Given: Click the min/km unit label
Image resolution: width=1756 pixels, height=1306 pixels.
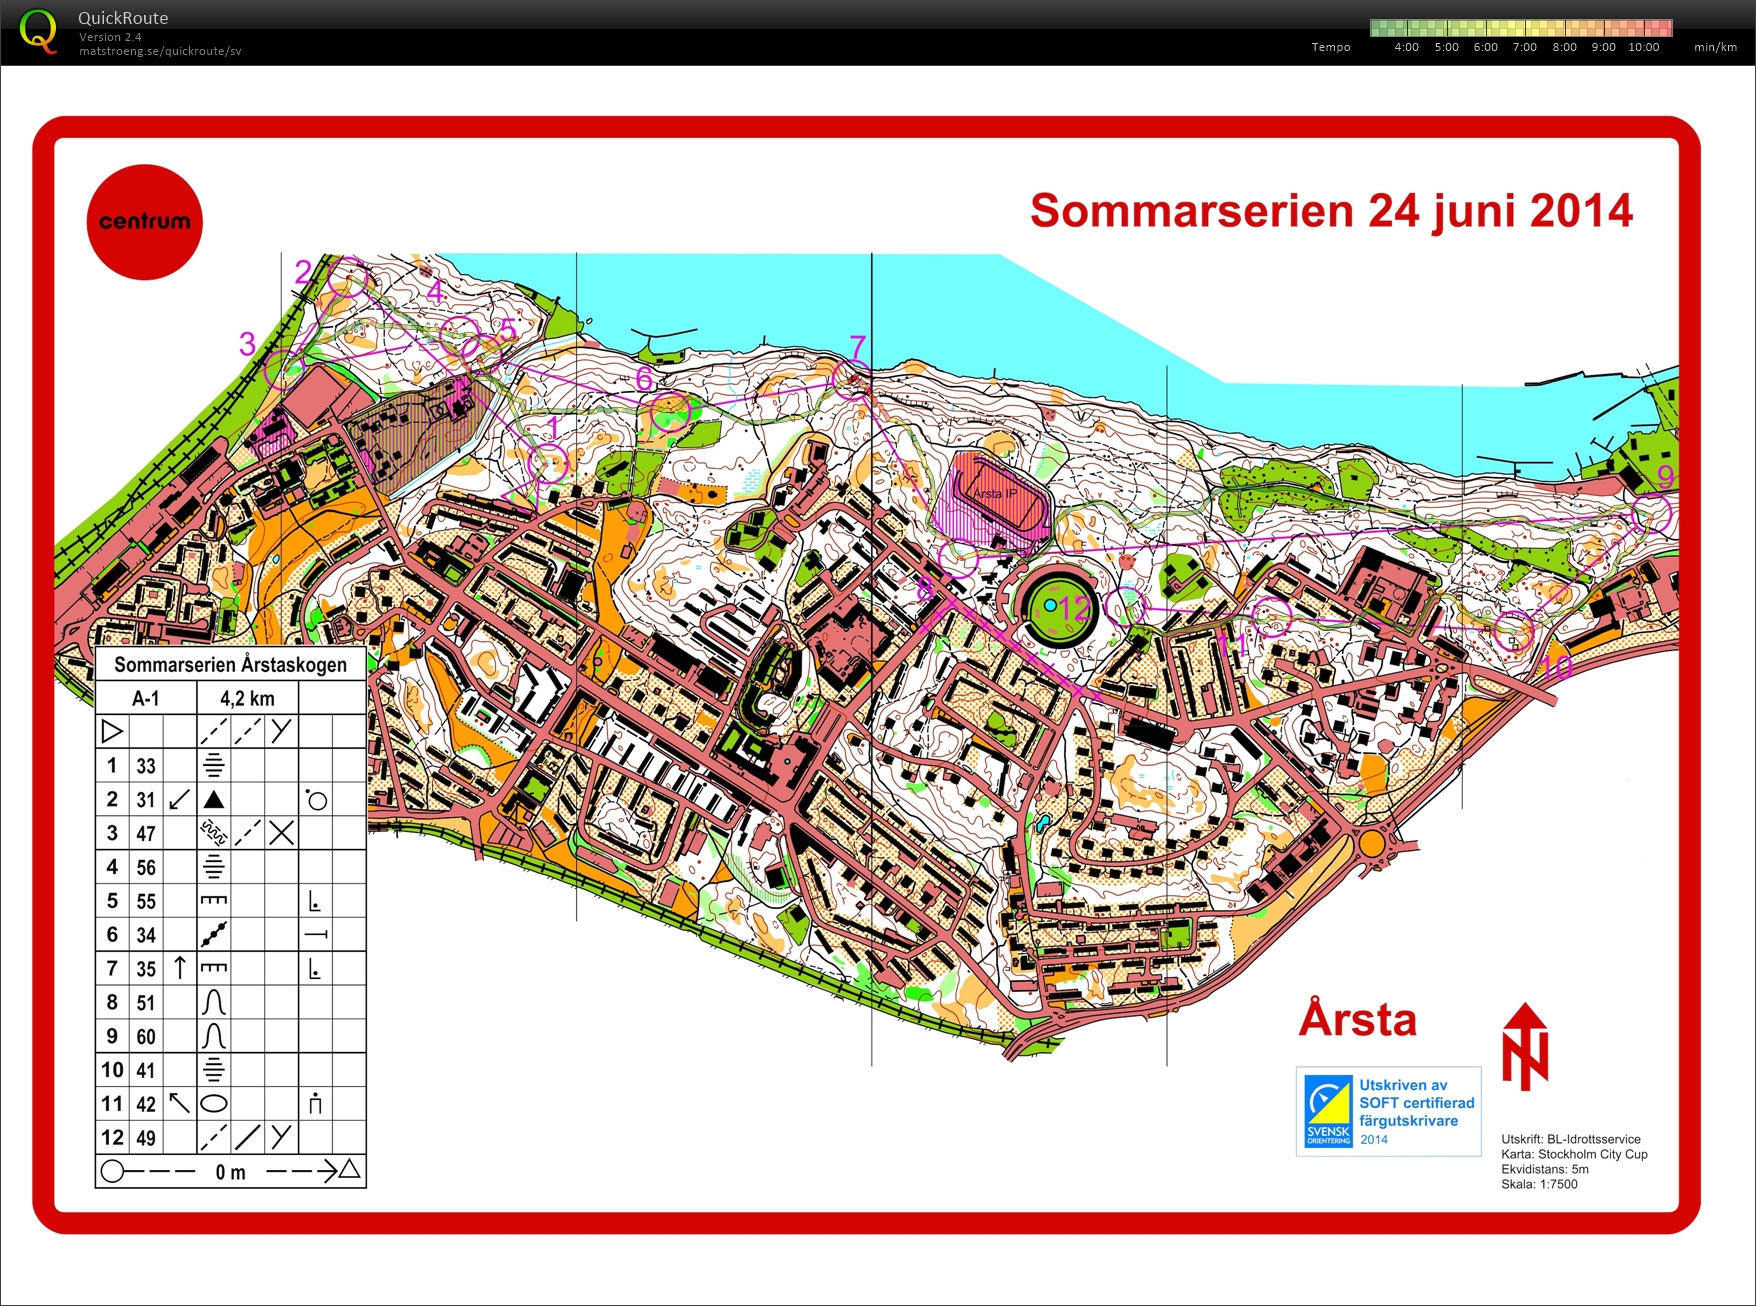Looking at the screenshot, I should 1715,47.
